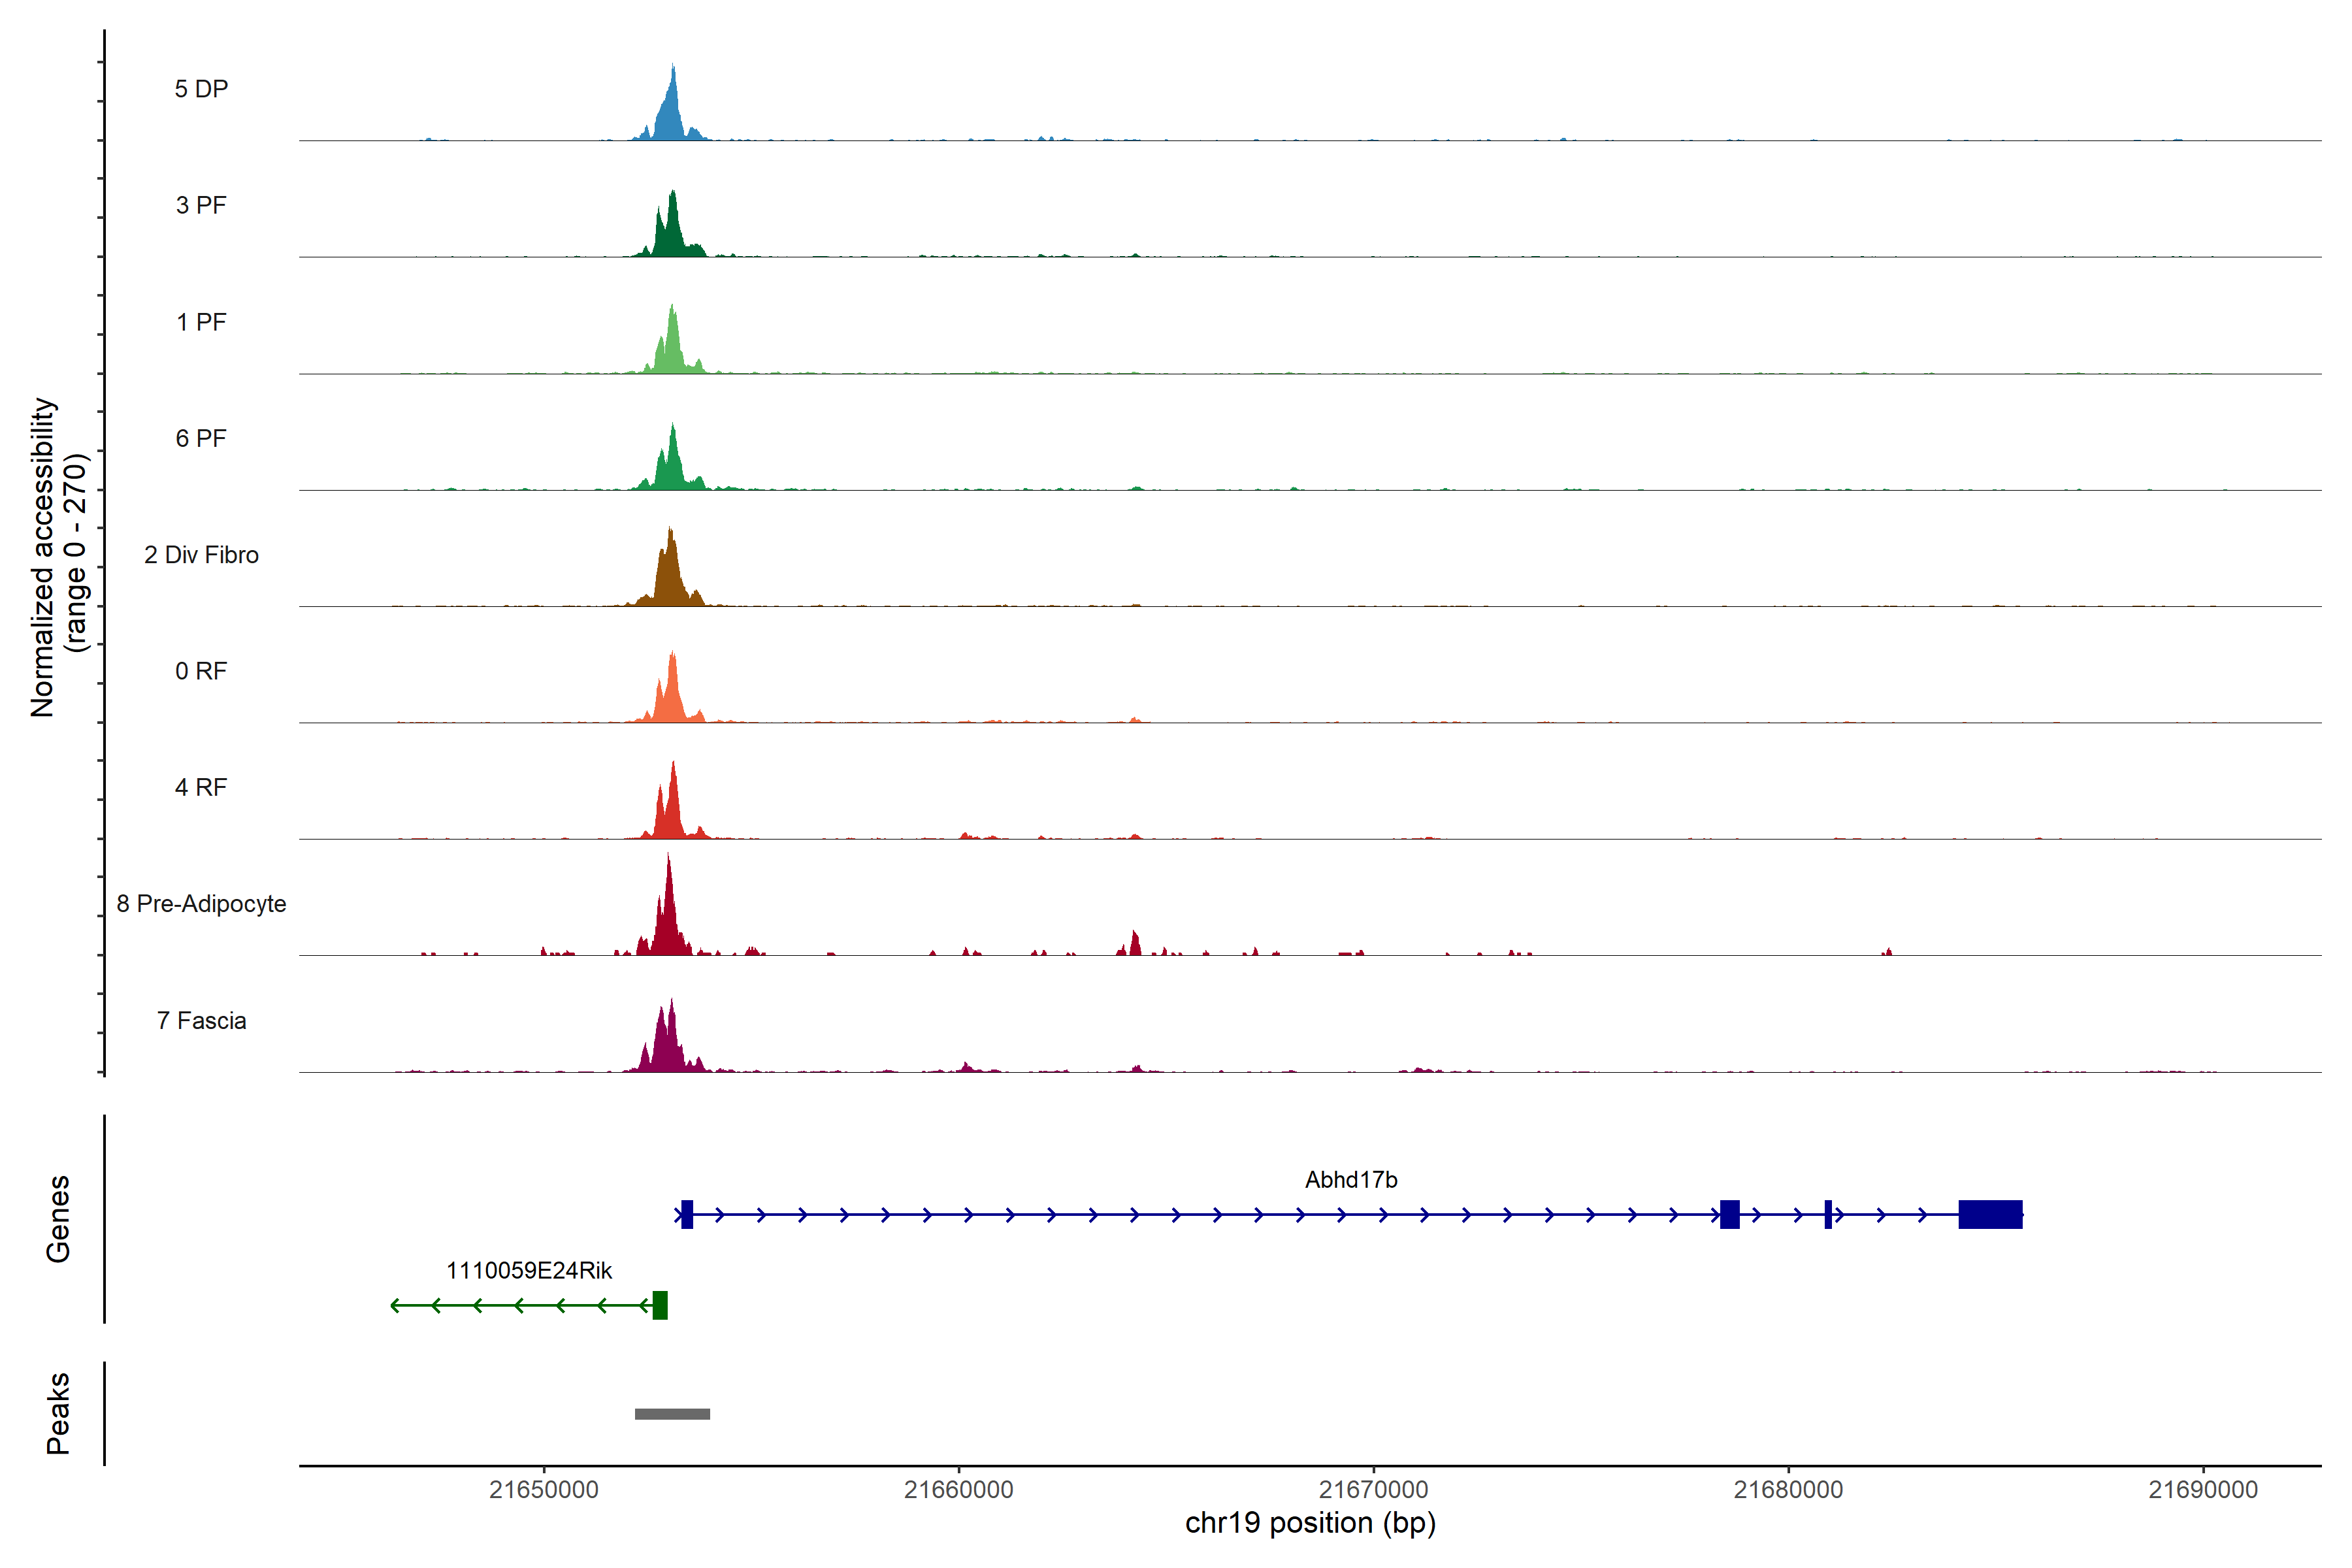This screenshot has width=2352, height=1568.
Task: Click the small Pre-Adipocyte peak near 21664000
Action: pyautogui.click(x=1134, y=945)
